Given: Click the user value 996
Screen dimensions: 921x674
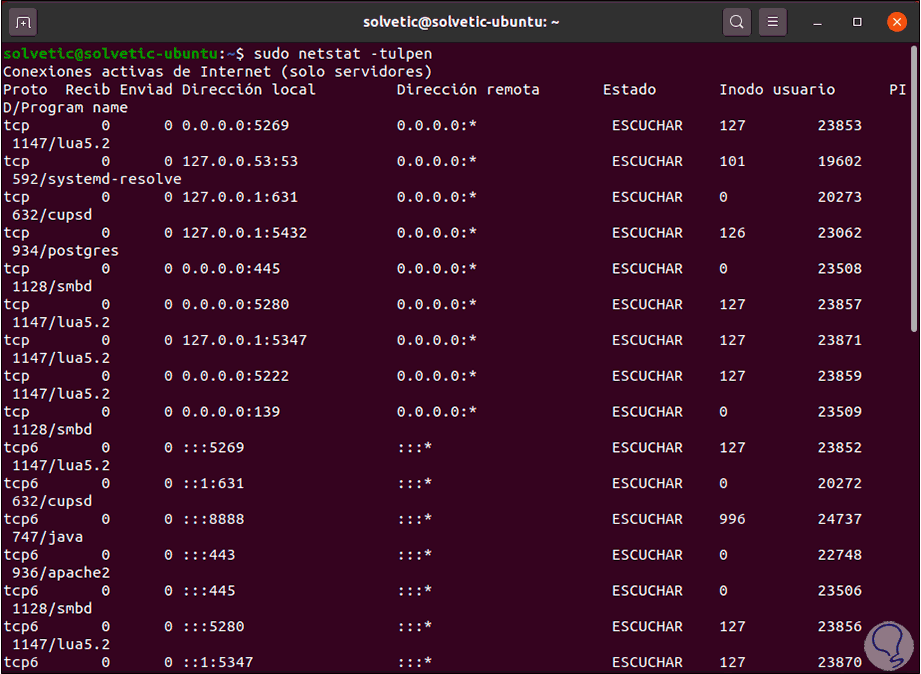Looking at the screenshot, I should (732, 519).
